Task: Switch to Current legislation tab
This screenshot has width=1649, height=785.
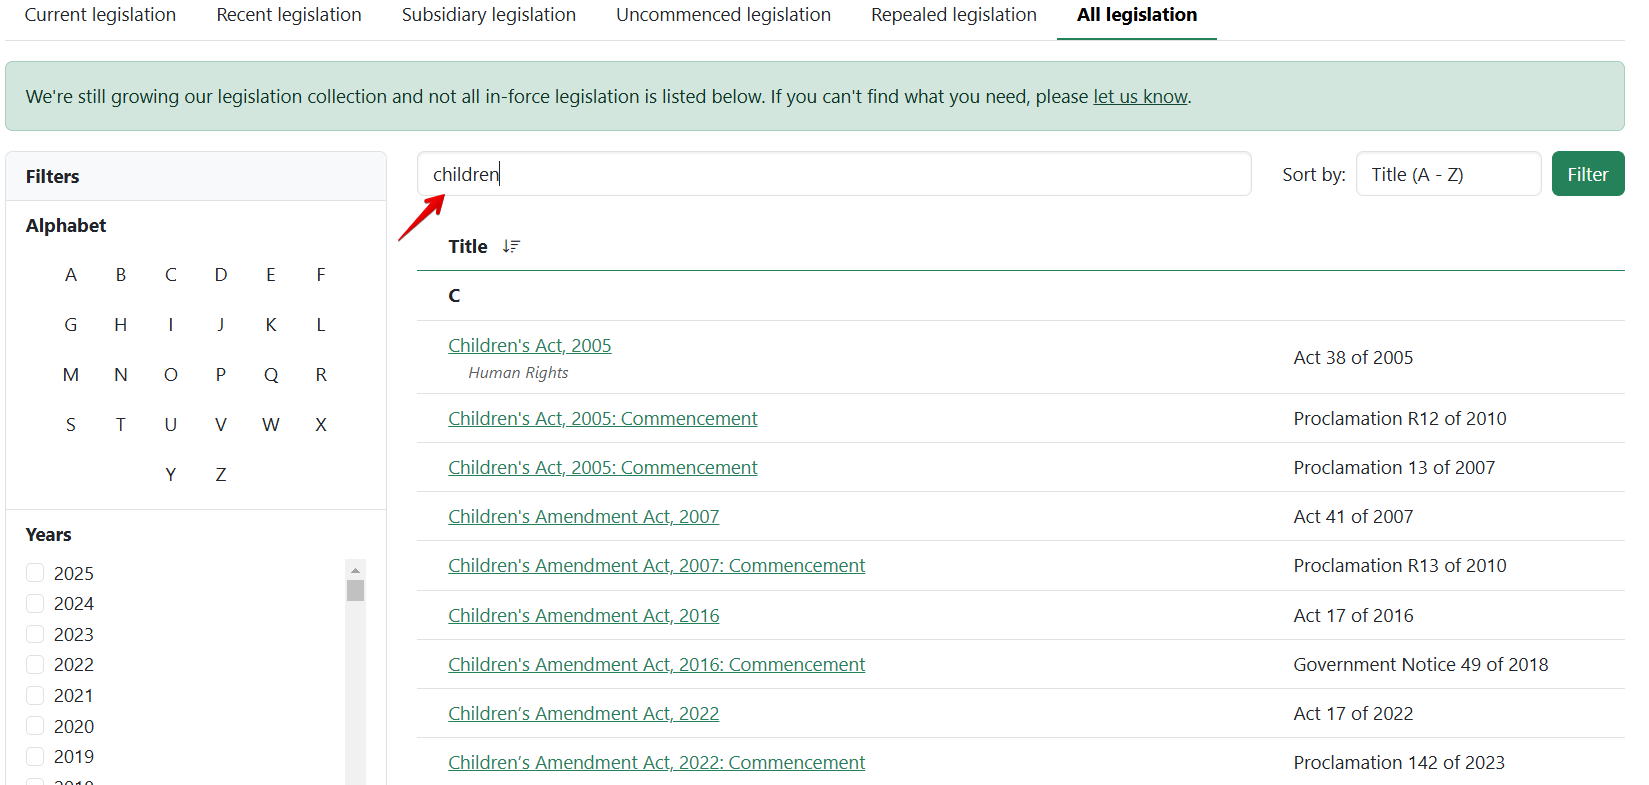Action: tap(100, 15)
